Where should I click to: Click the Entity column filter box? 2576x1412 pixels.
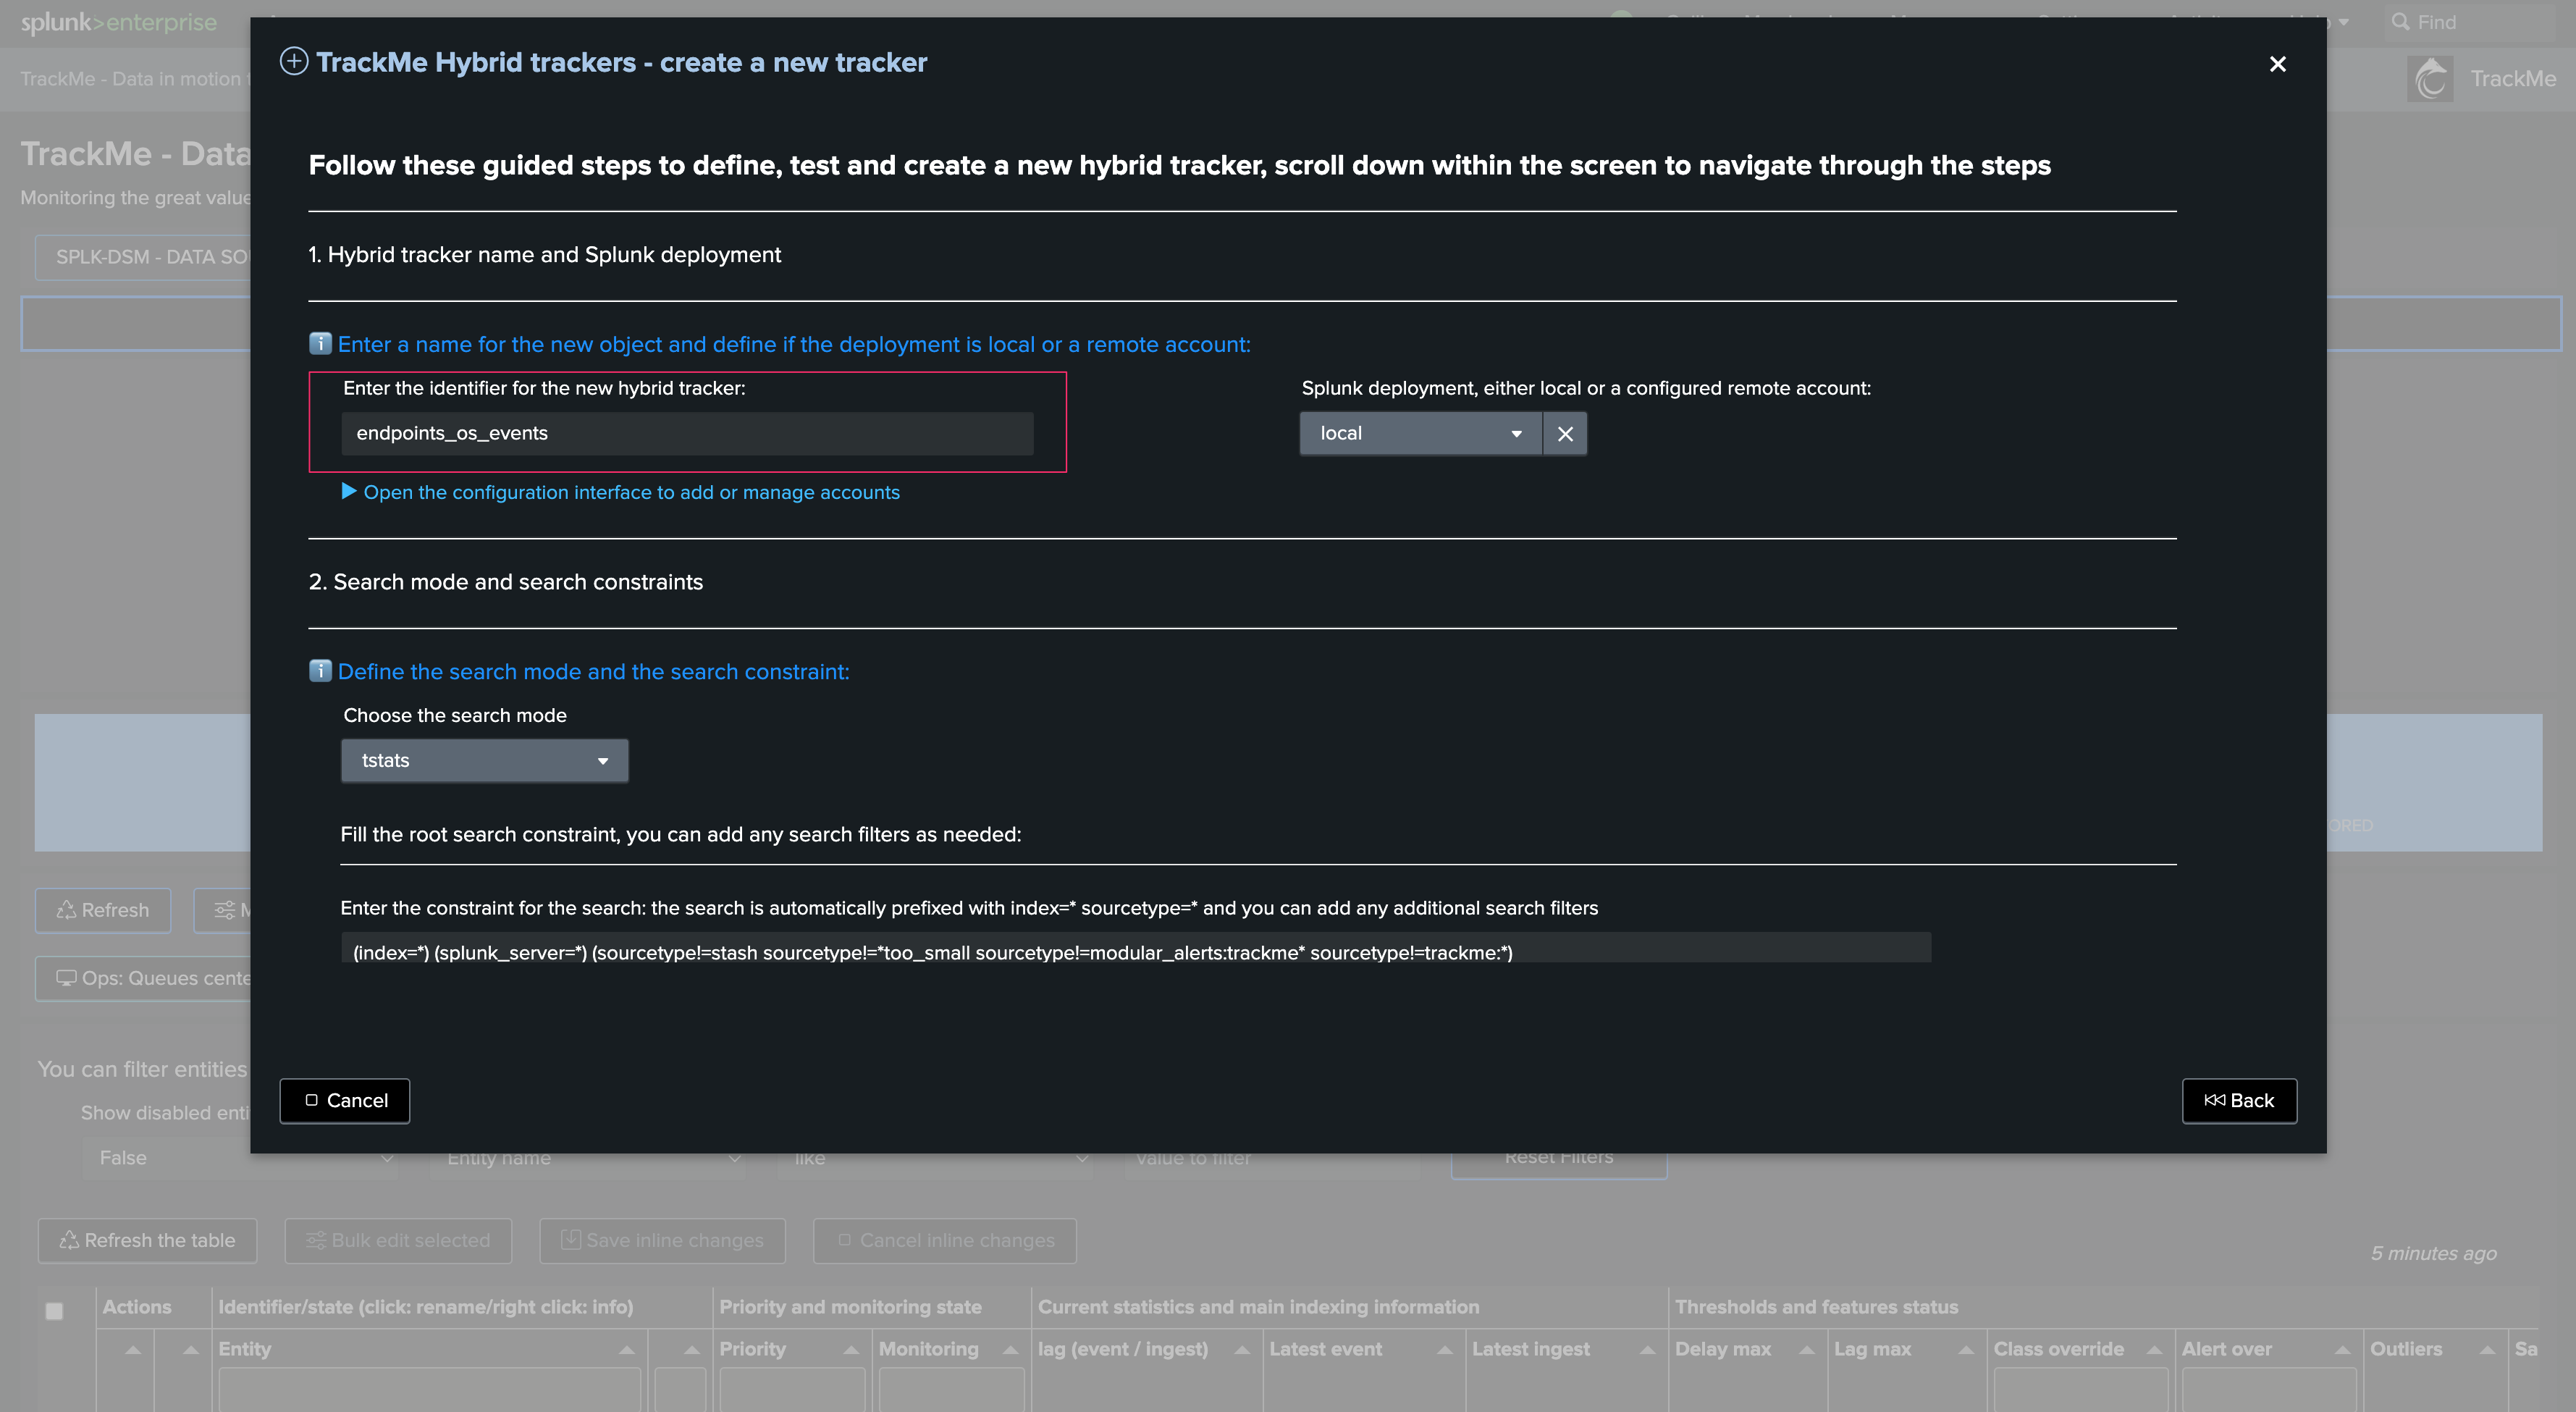(429, 1390)
